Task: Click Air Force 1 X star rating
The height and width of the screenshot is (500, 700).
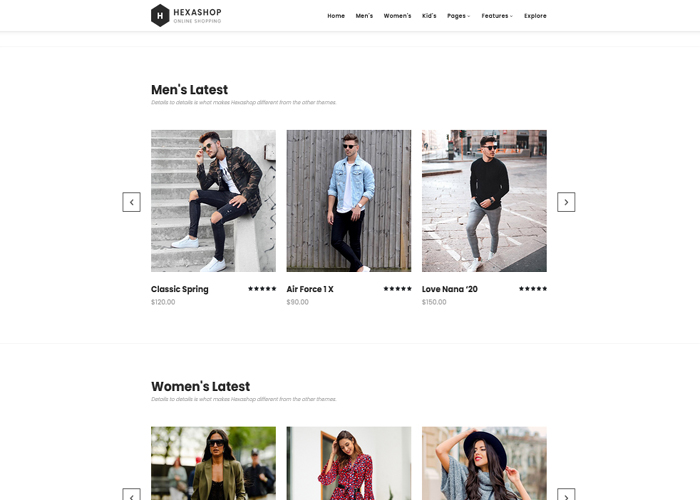Action: (397, 289)
